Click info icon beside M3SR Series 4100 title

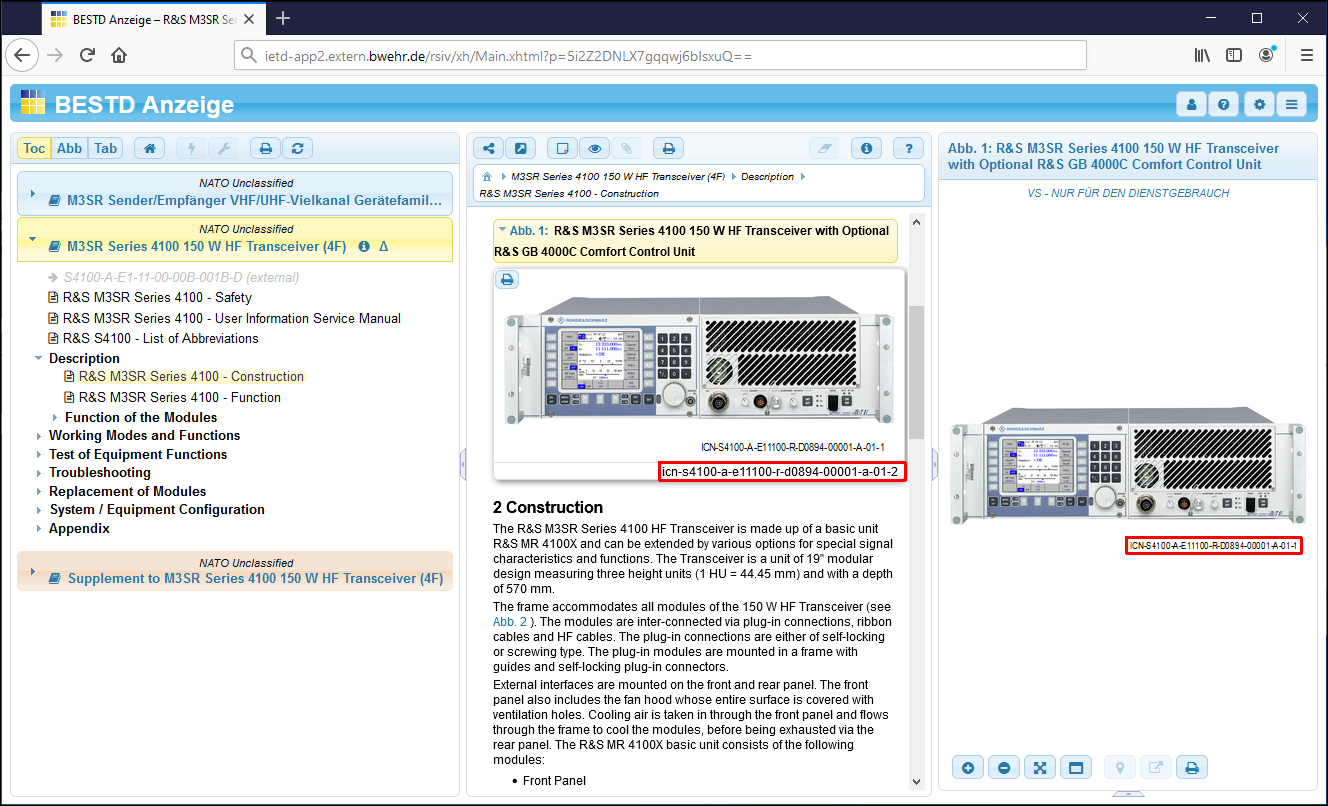tap(364, 246)
